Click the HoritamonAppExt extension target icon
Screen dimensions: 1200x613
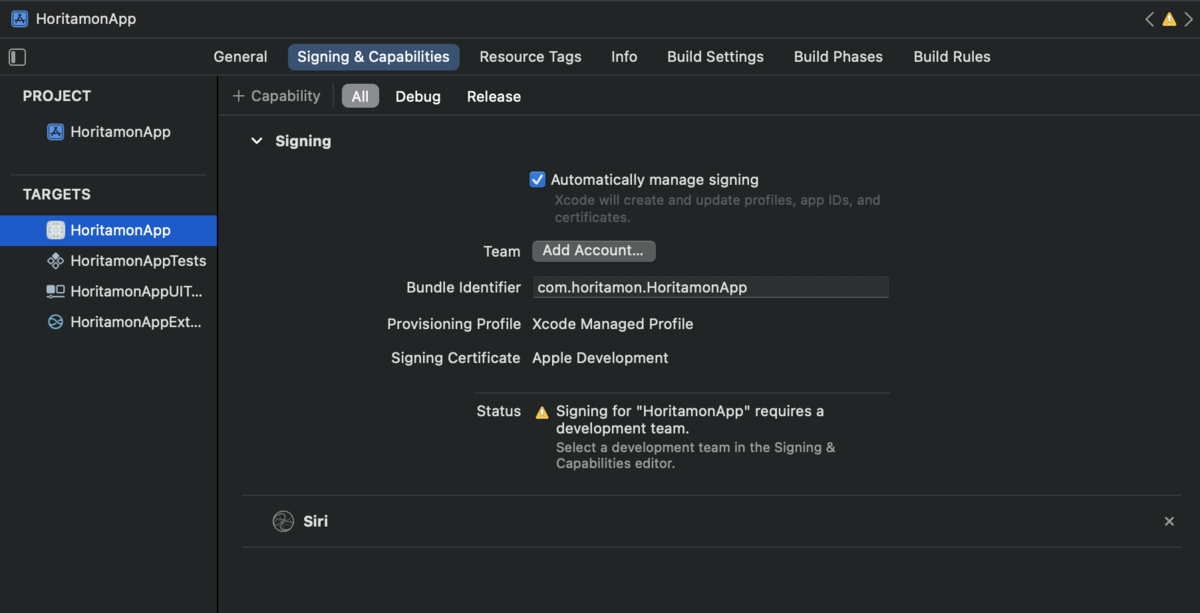56,323
